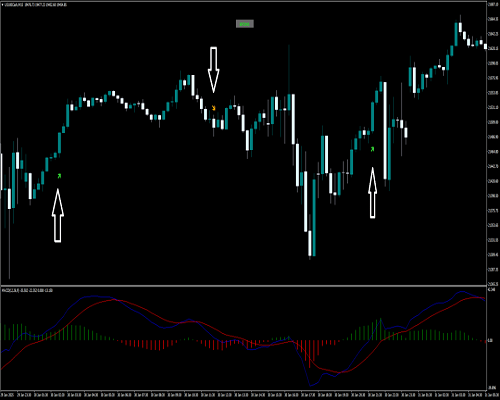Click the time axis at chart bottom

point(243,394)
